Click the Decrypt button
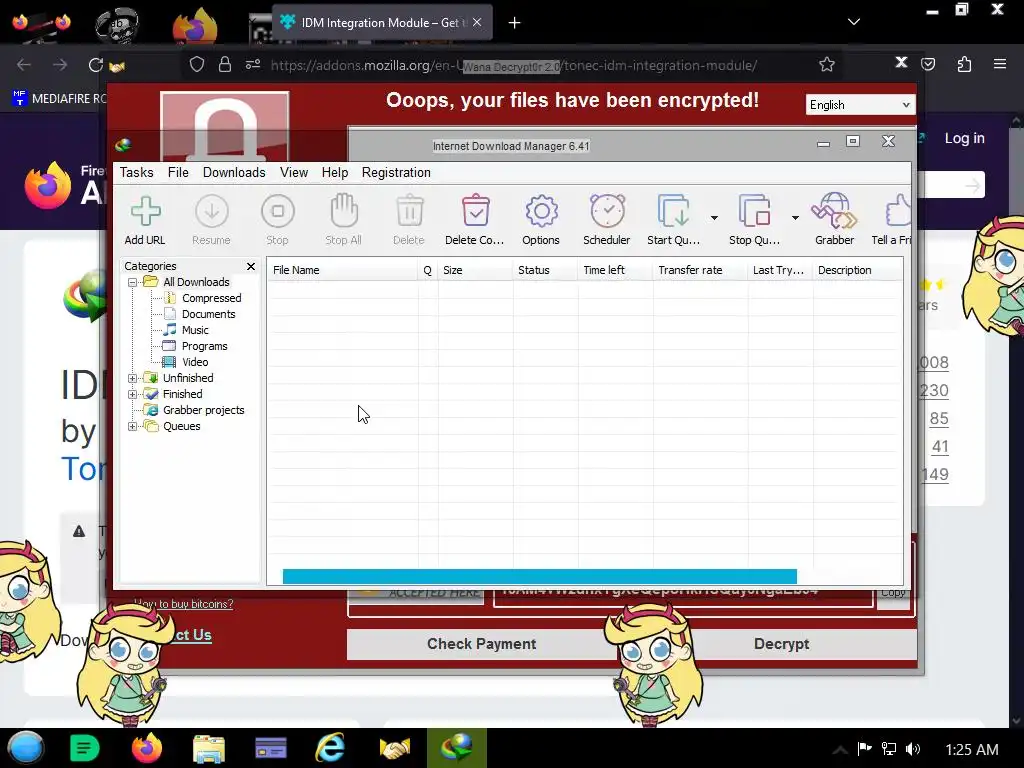 (781, 644)
